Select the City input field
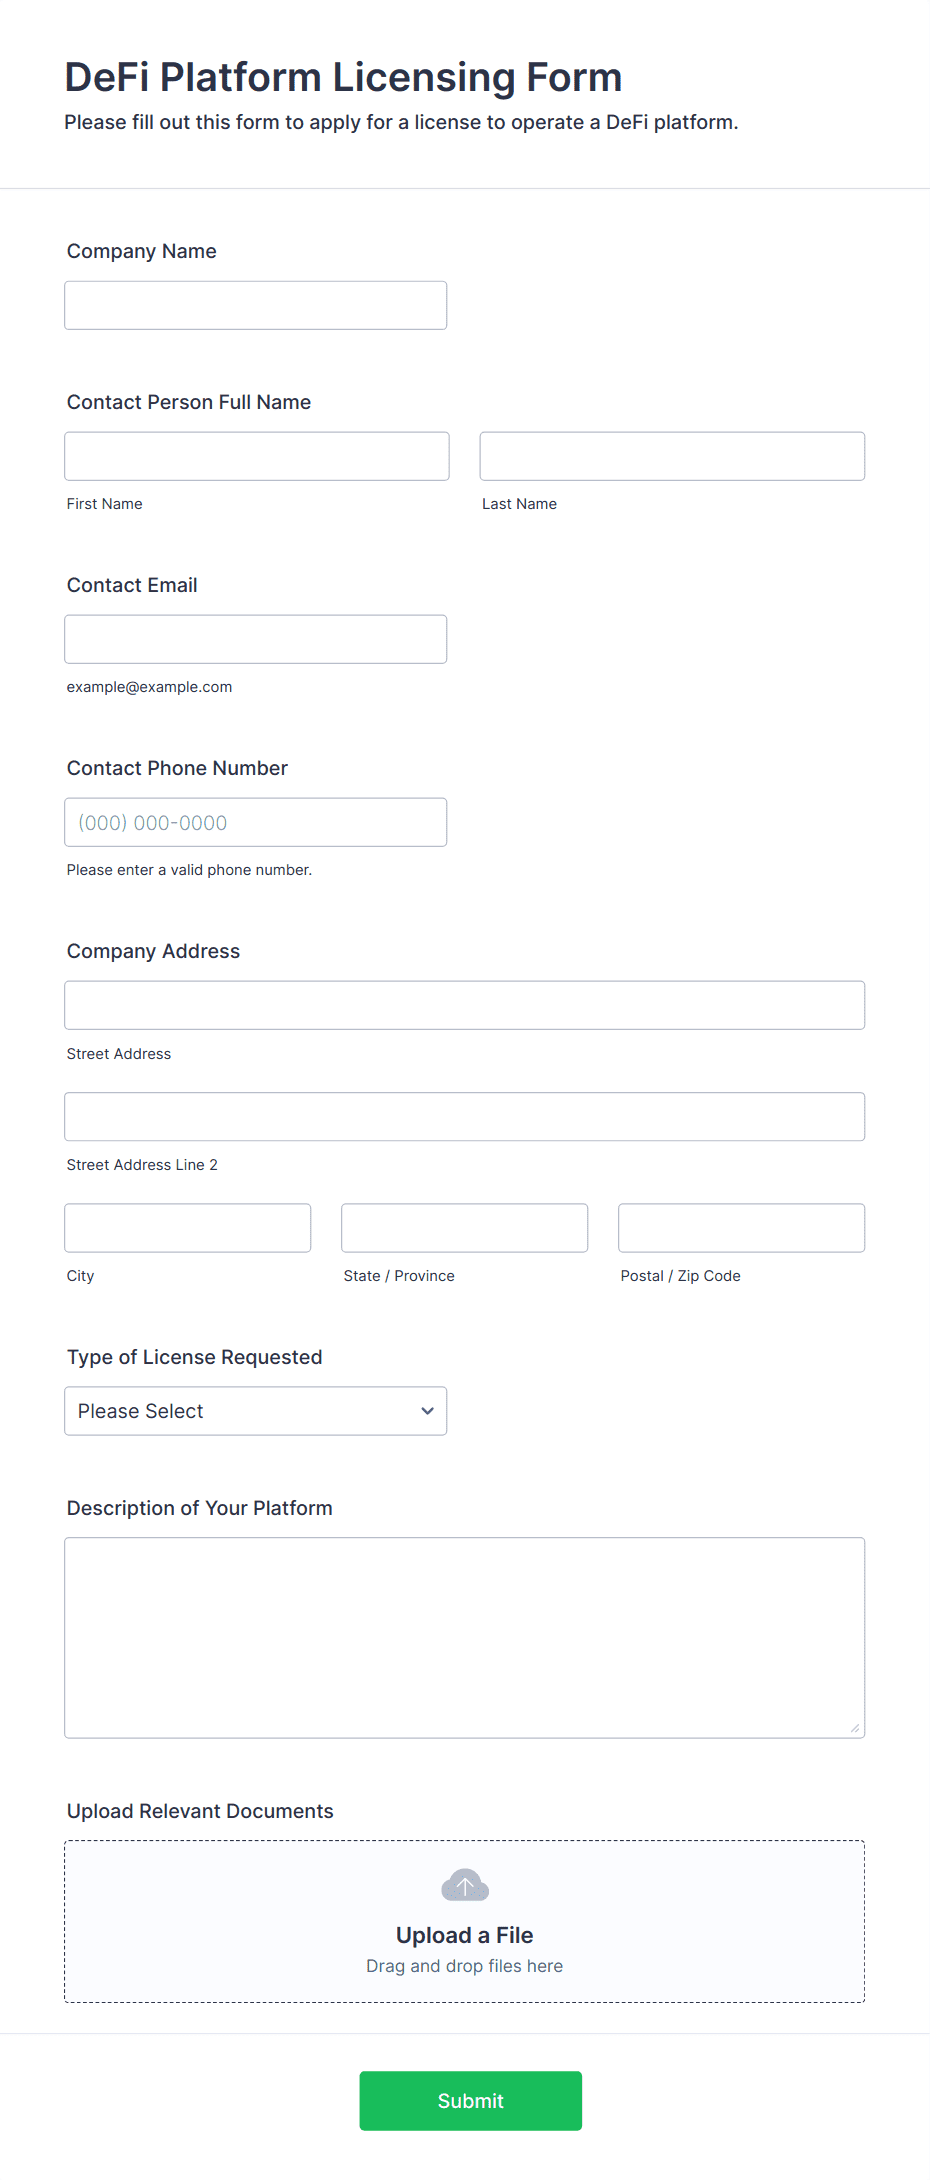 click(x=188, y=1228)
